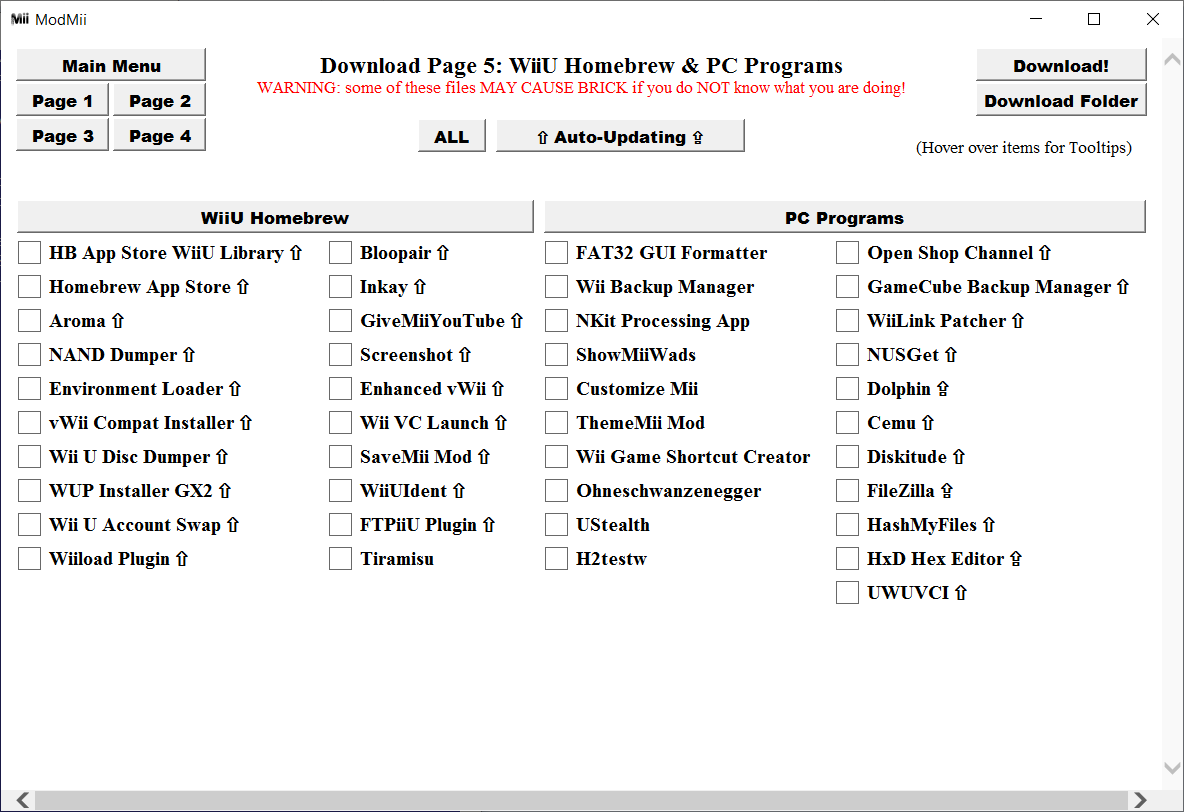The height and width of the screenshot is (812, 1184).
Task: Check the Dolphin emulator box
Action: pos(847,389)
